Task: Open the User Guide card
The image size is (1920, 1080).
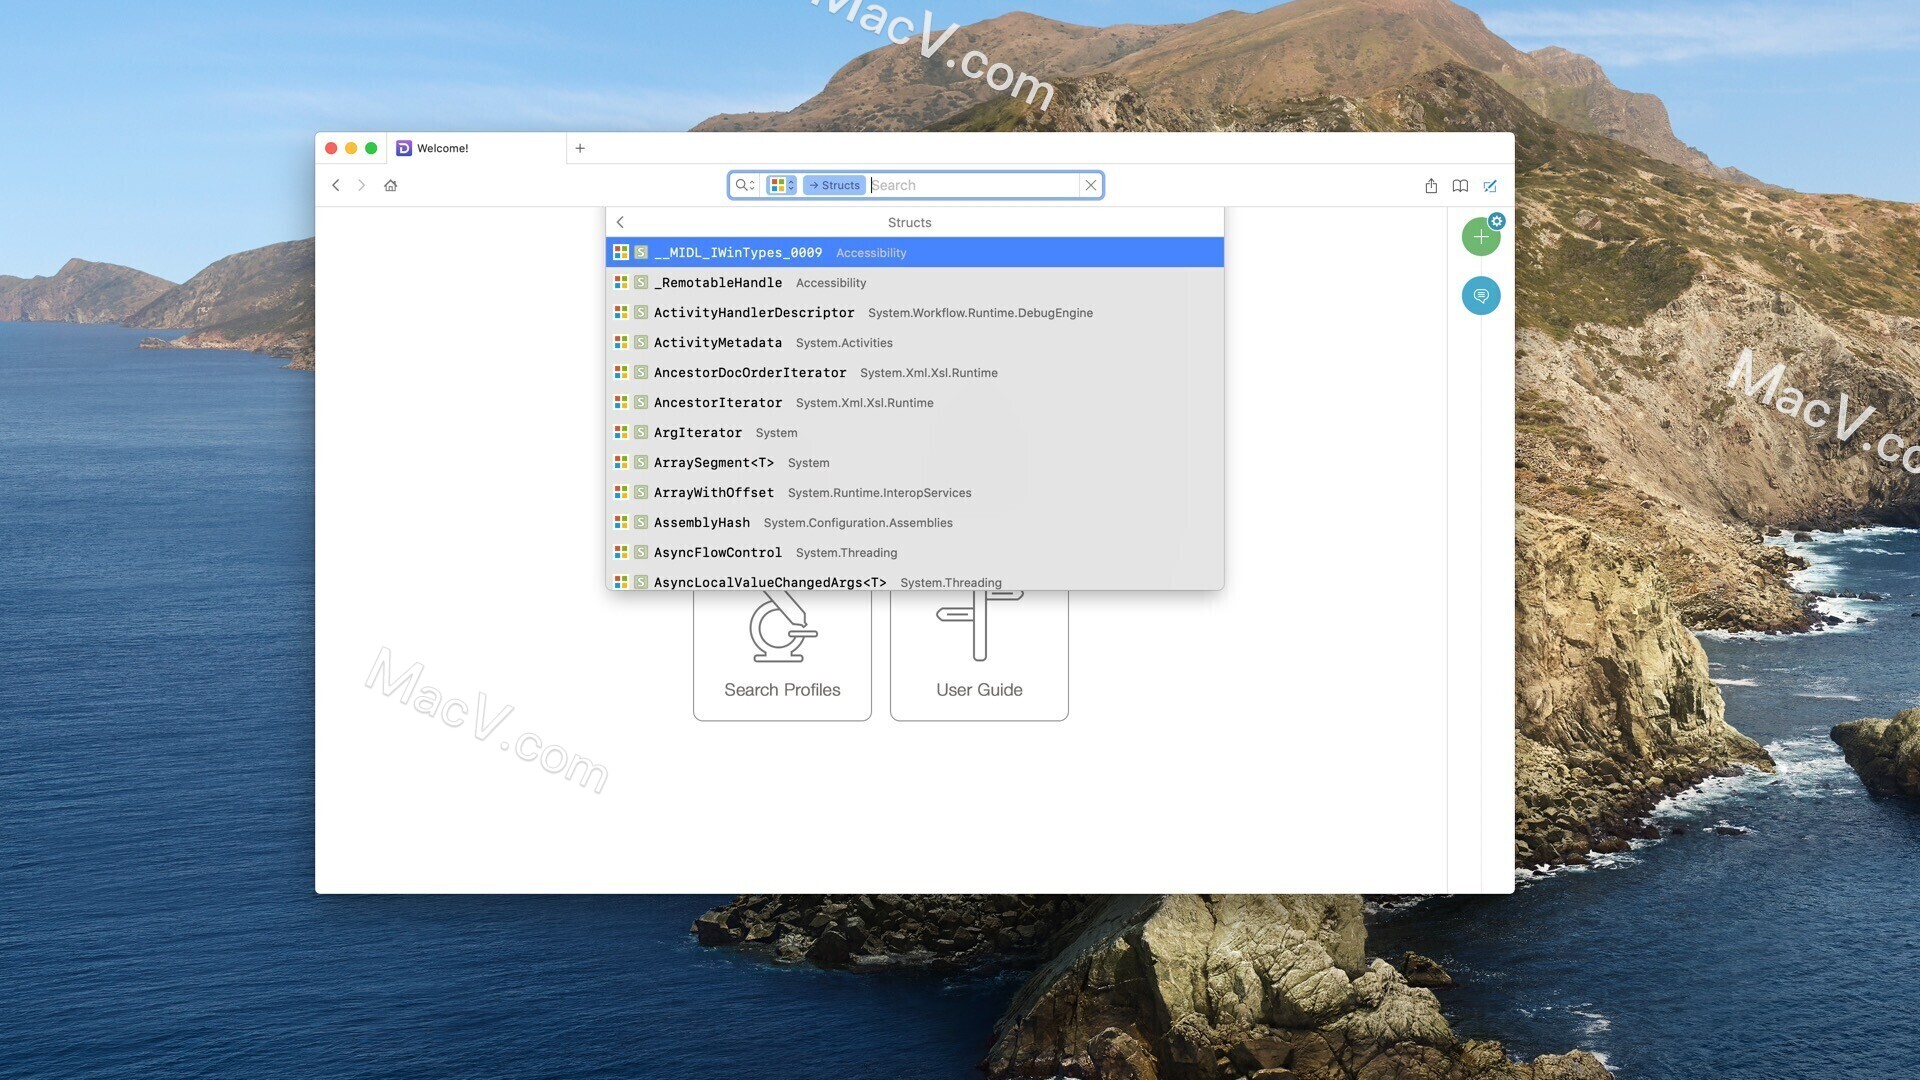Action: [x=979, y=650]
